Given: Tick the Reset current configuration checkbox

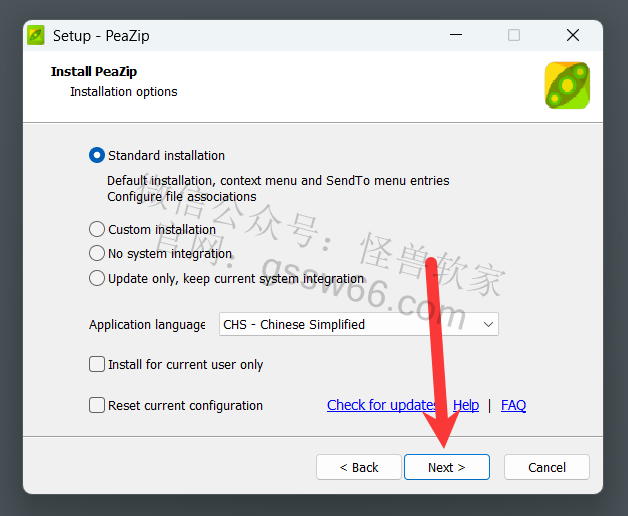Looking at the screenshot, I should pyautogui.click(x=97, y=405).
